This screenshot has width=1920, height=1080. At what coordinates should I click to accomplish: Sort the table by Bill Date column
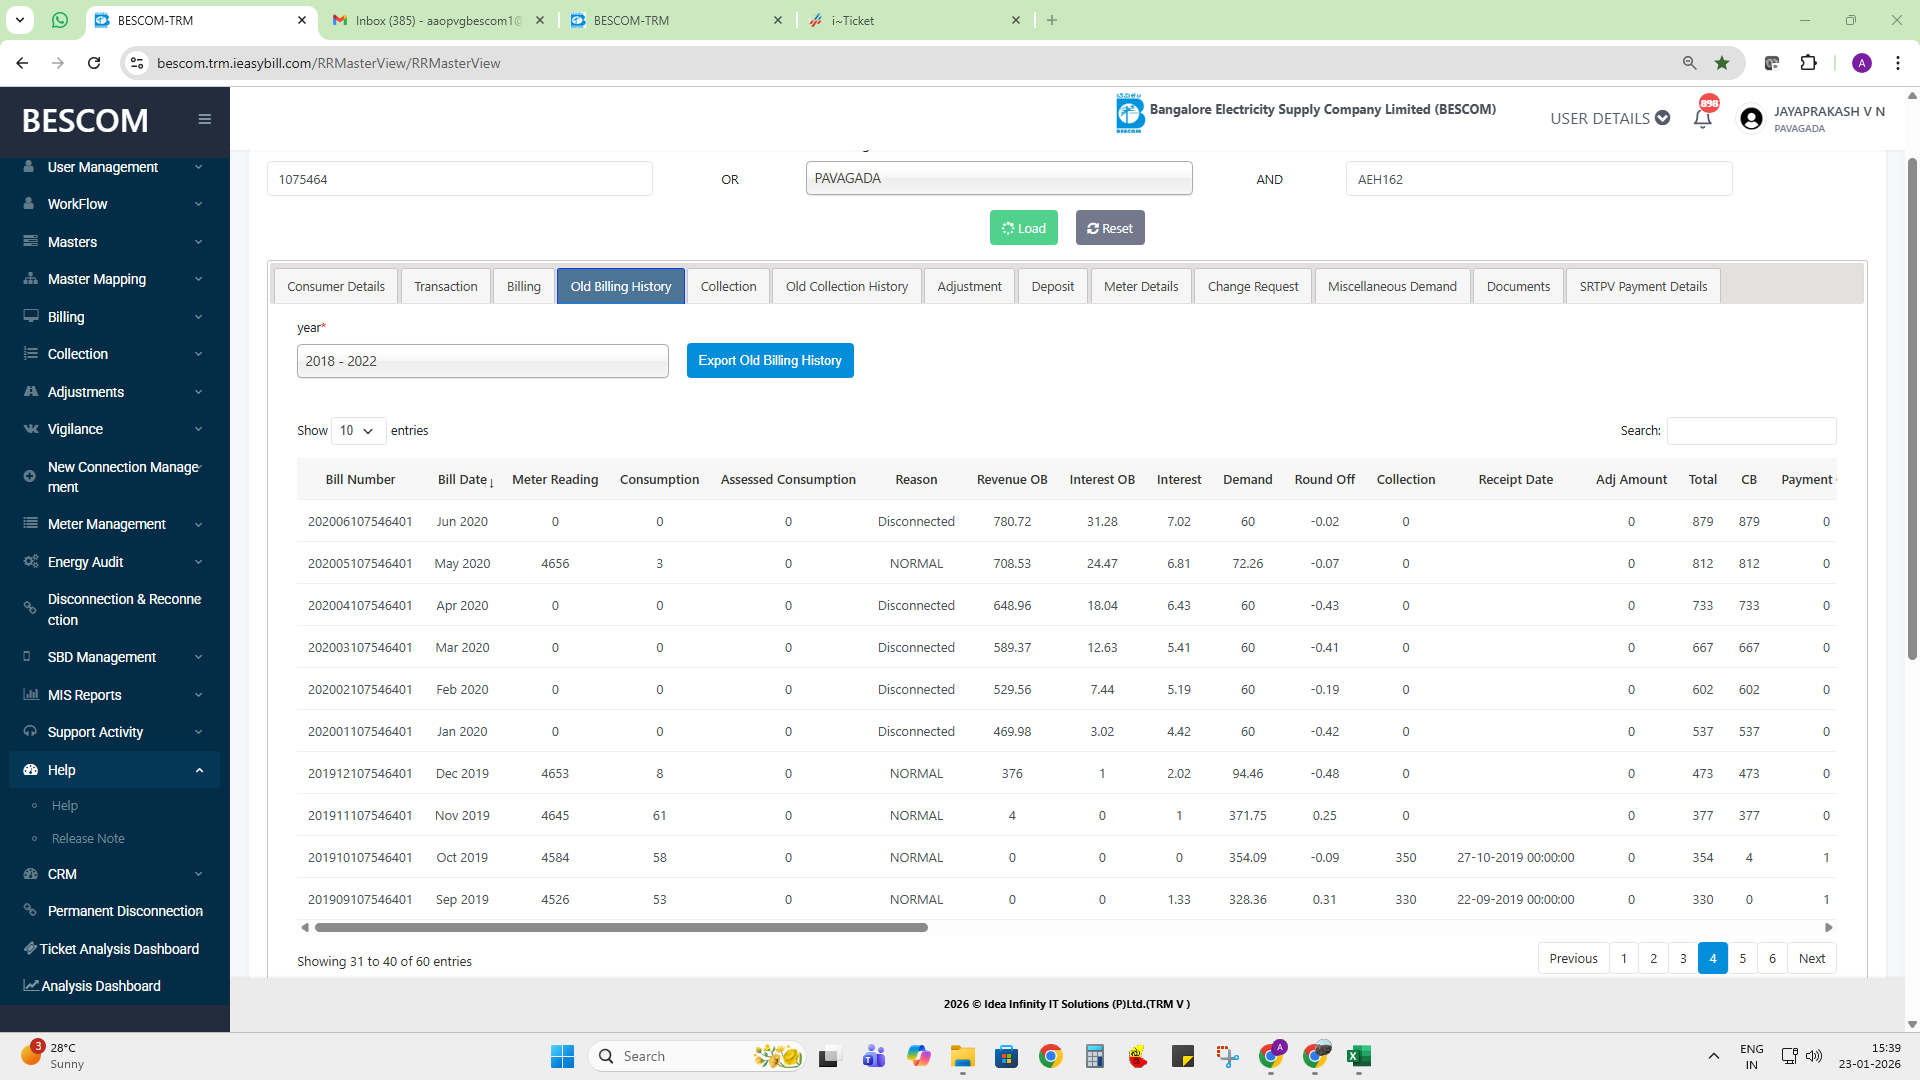pyautogui.click(x=464, y=480)
